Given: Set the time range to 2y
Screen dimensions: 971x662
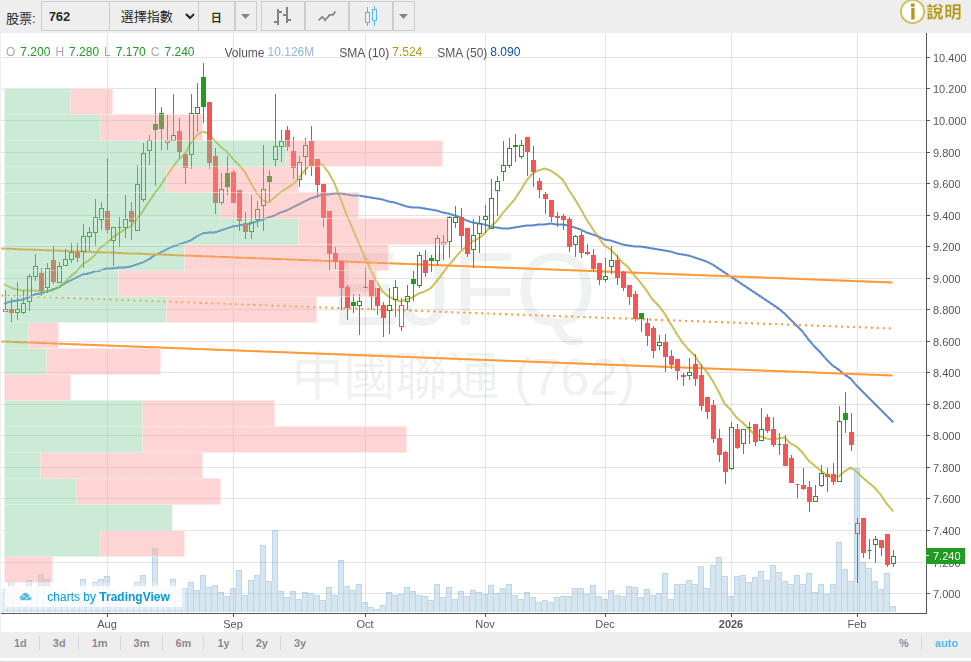Looking at the screenshot, I should coord(261,643).
